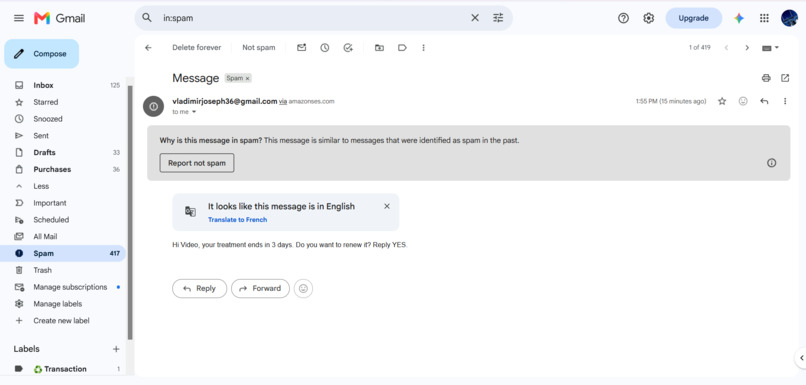This screenshot has width=806, height=385.
Task: Show the side panel arrow
Action: (x=801, y=358)
